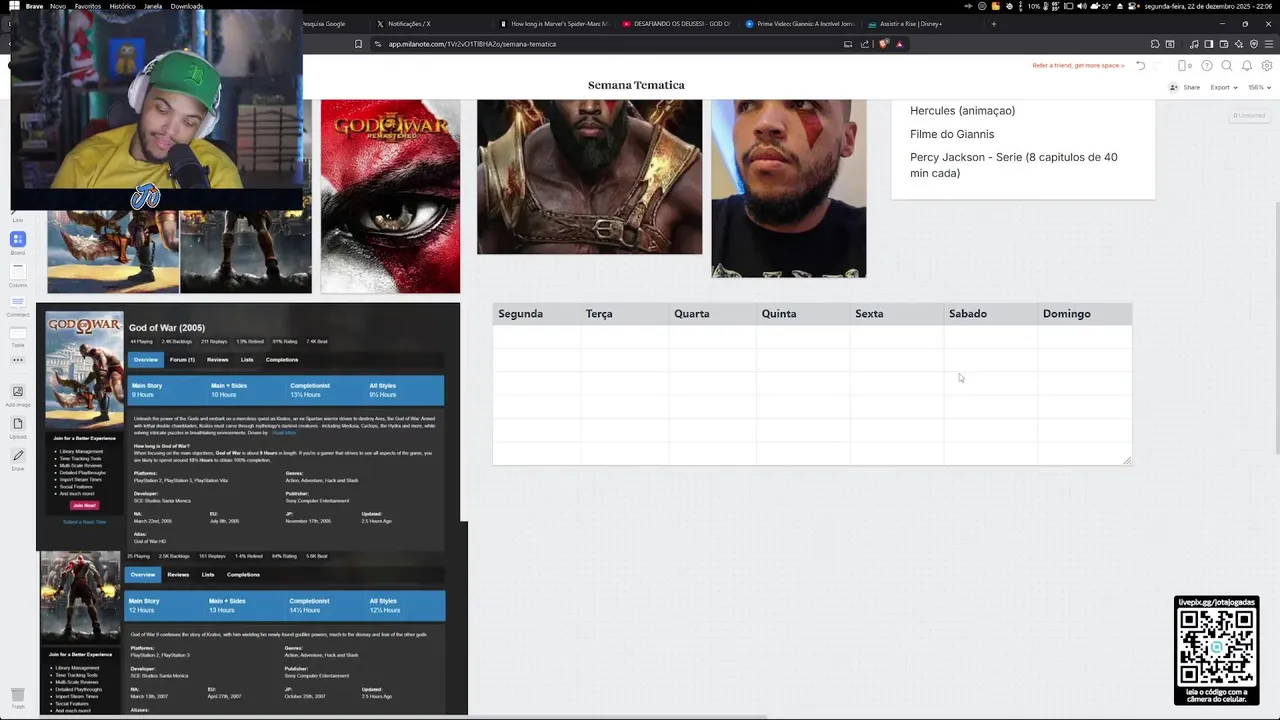Select the Terça column header cell

(624, 314)
